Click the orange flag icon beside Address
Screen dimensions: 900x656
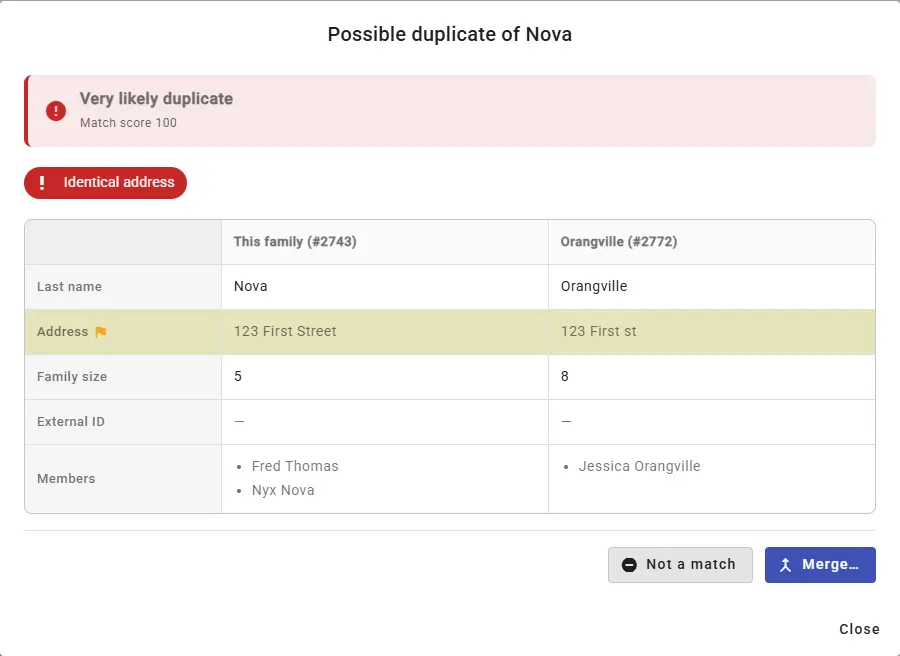100,332
